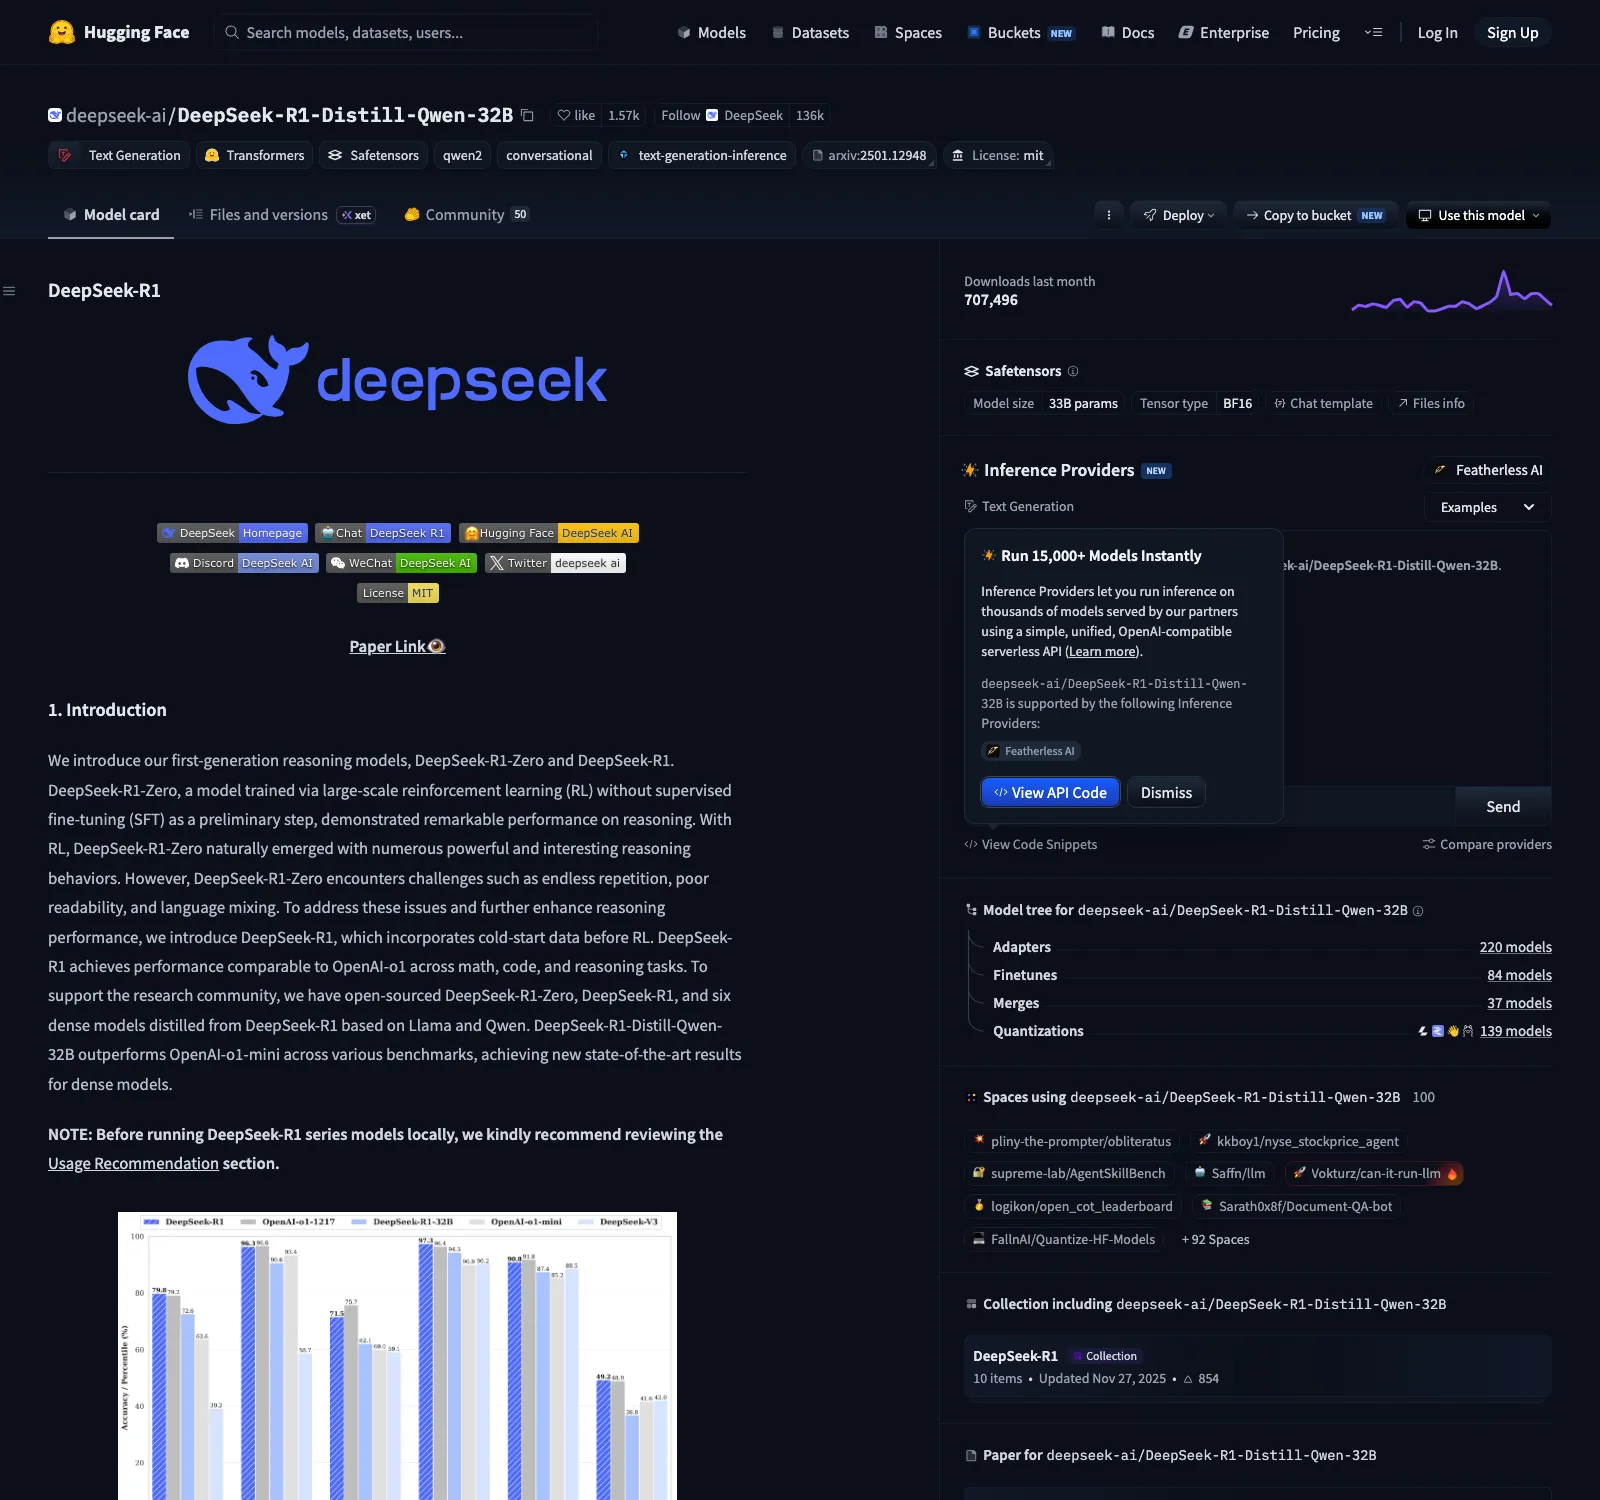
Task: Open the Discord DeepSeek AI badge
Action: click(x=244, y=563)
